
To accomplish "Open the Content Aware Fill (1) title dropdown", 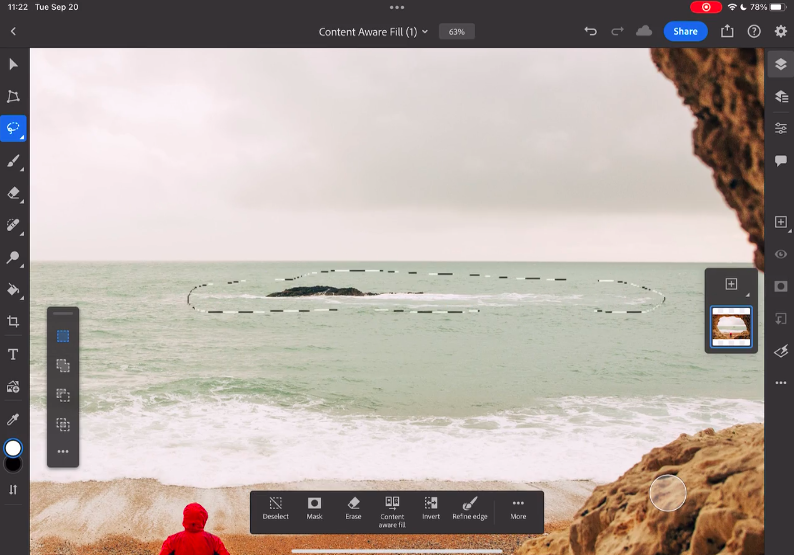I will (x=373, y=32).
